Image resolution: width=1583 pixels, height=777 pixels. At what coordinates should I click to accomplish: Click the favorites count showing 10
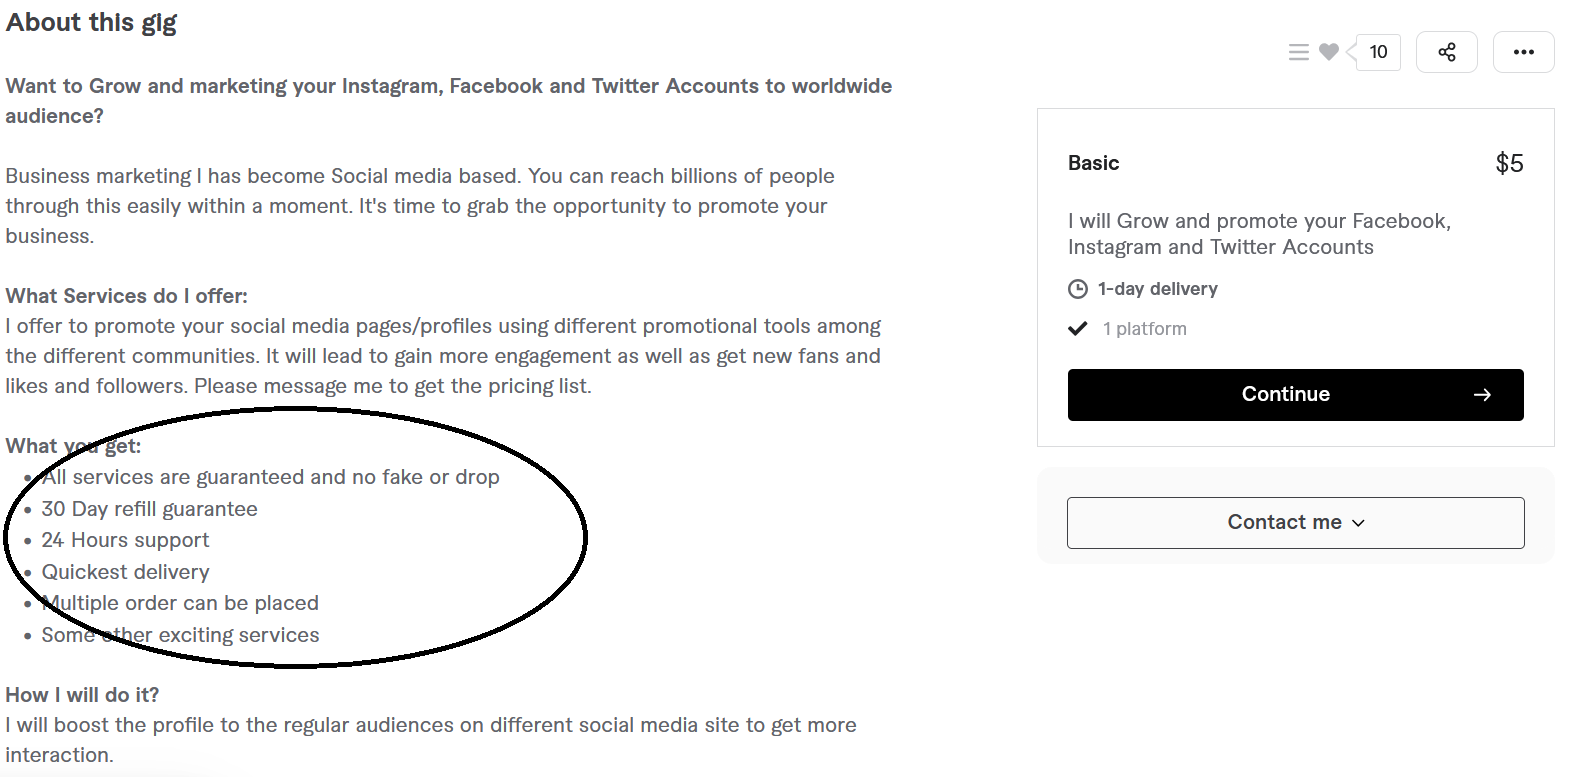1378,52
